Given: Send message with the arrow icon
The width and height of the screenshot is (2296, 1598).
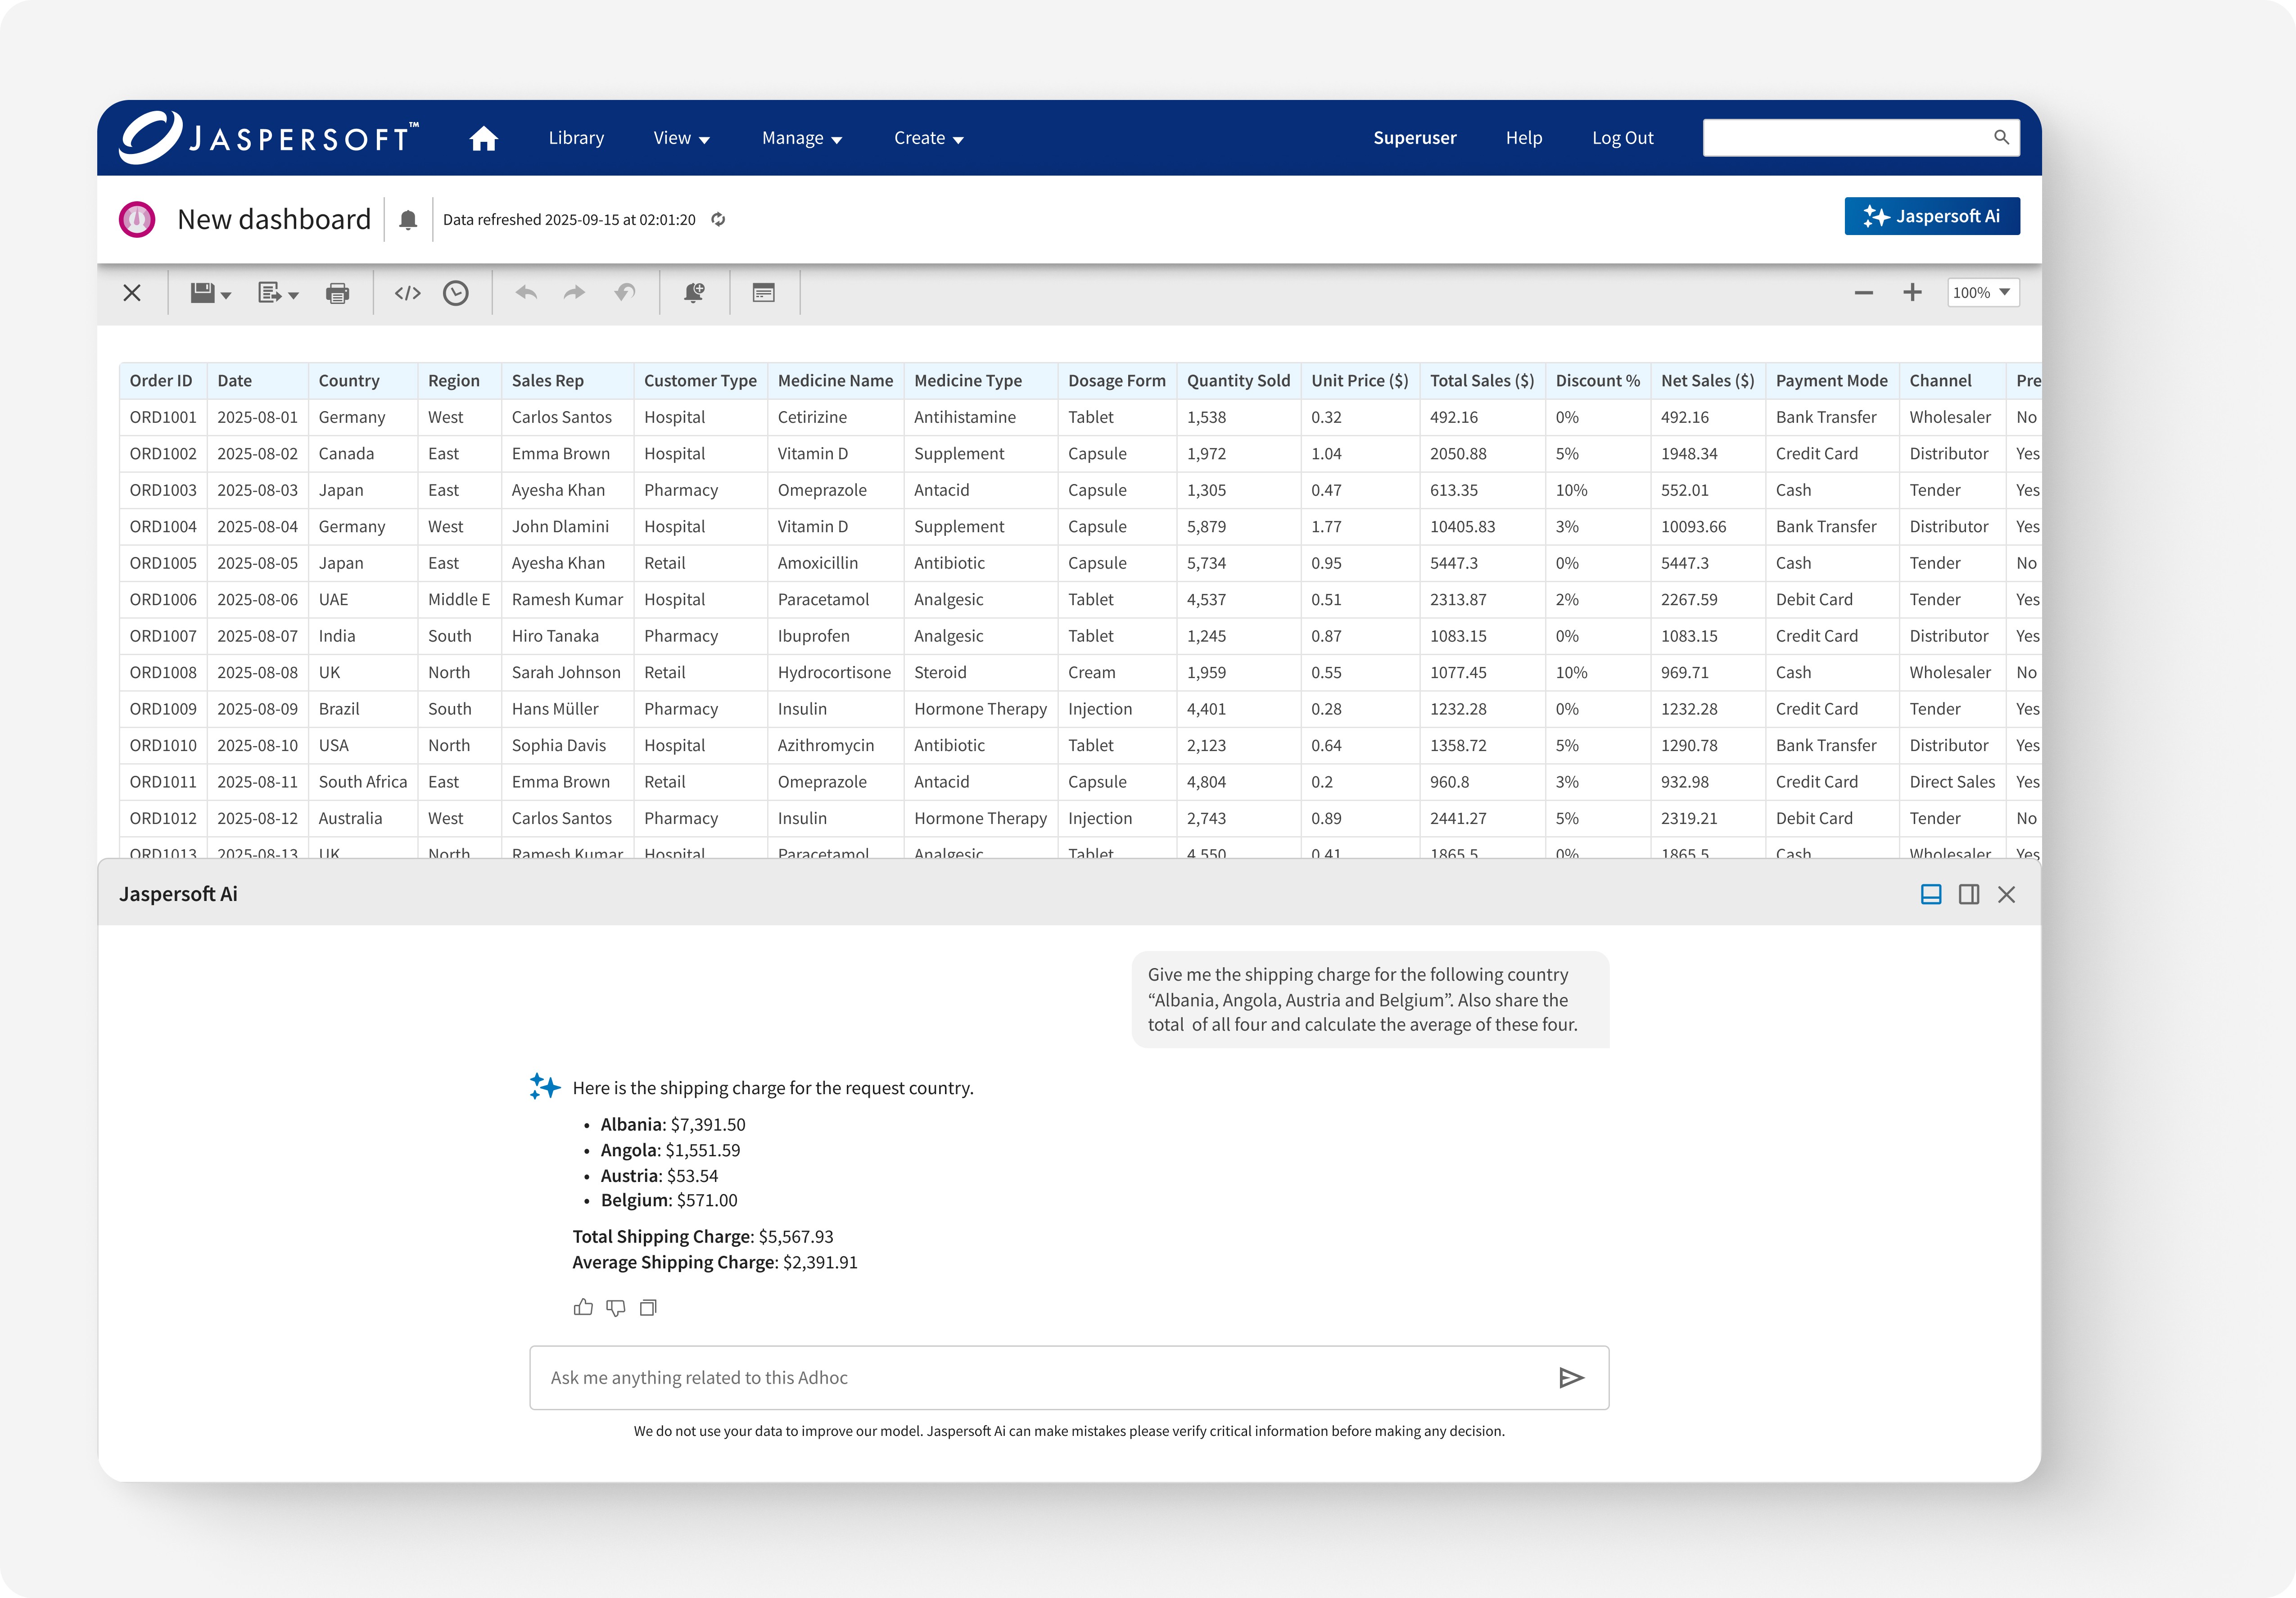Looking at the screenshot, I should coord(1571,1378).
